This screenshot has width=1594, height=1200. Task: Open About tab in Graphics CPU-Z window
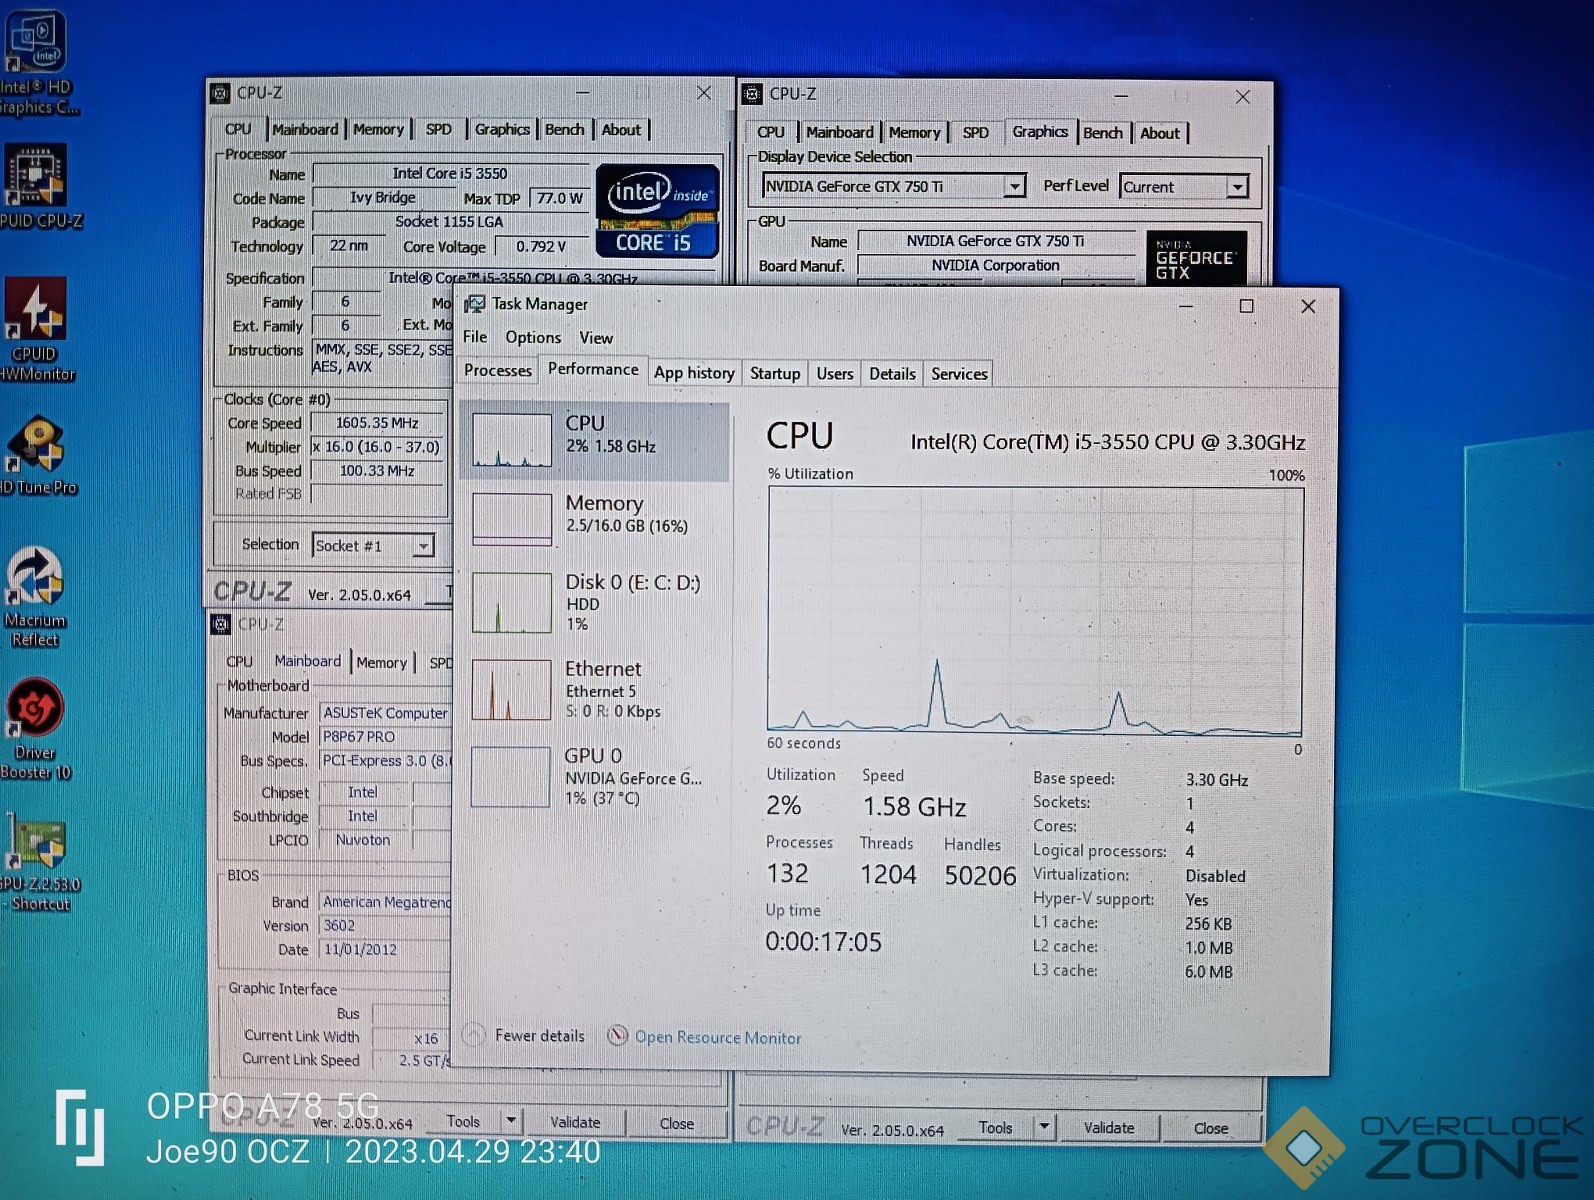(1159, 133)
